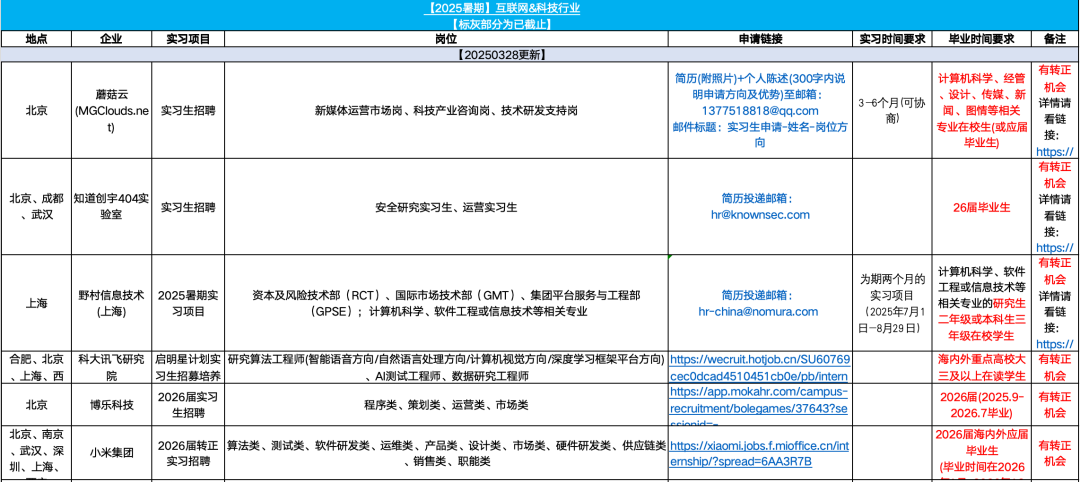The image size is (1080, 482).
Task: Select the 2026届实习生招聘 cell
Action: [x=188, y=405]
